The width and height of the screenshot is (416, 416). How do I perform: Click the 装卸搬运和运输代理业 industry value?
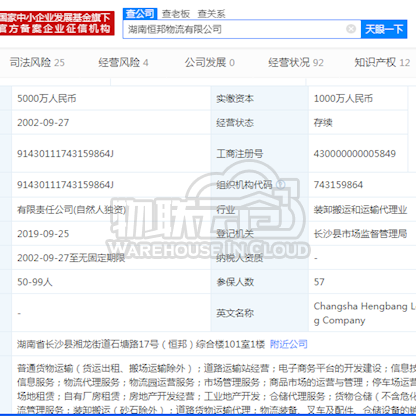tap(360, 210)
